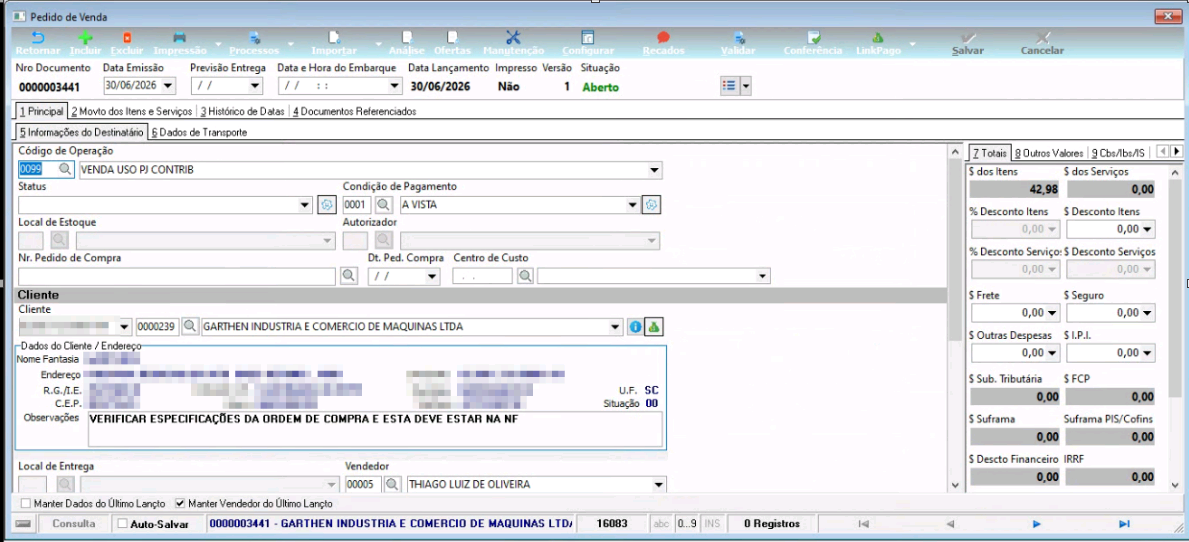Click magnifier beside Código de Operação field
This screenshot has width=1189, height=542.
pos(65,170)
